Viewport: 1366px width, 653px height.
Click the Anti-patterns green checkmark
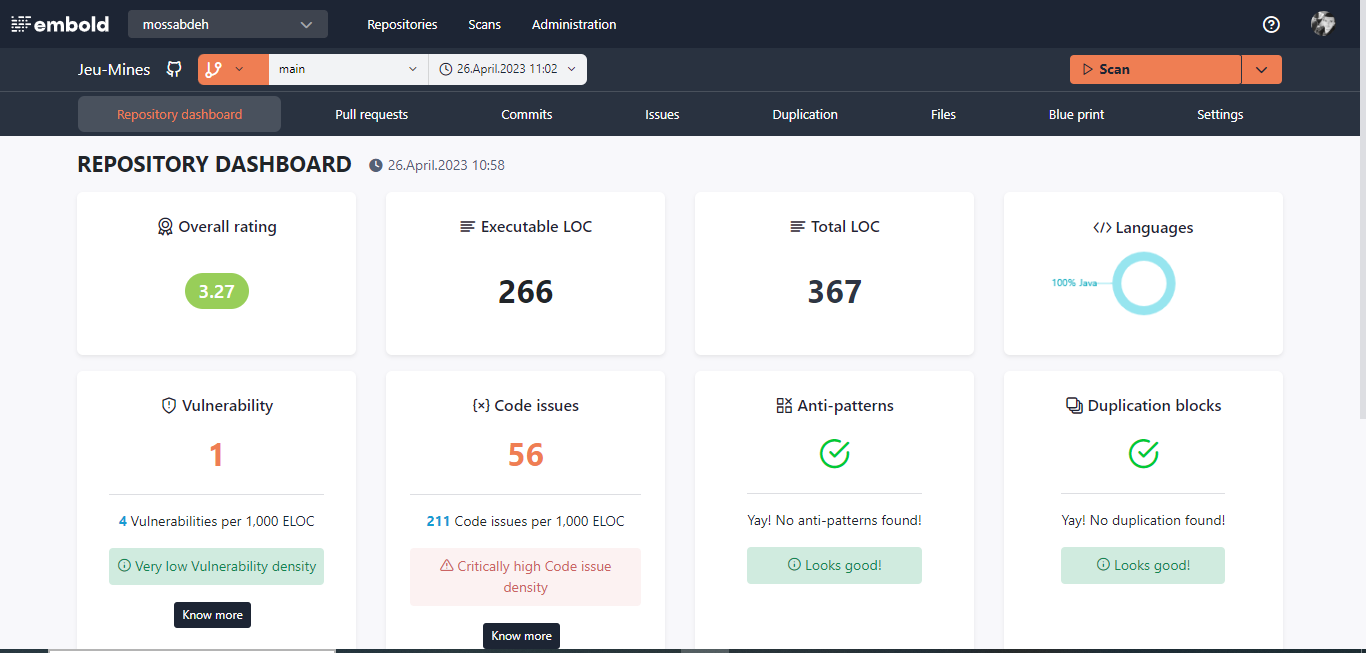834,453
